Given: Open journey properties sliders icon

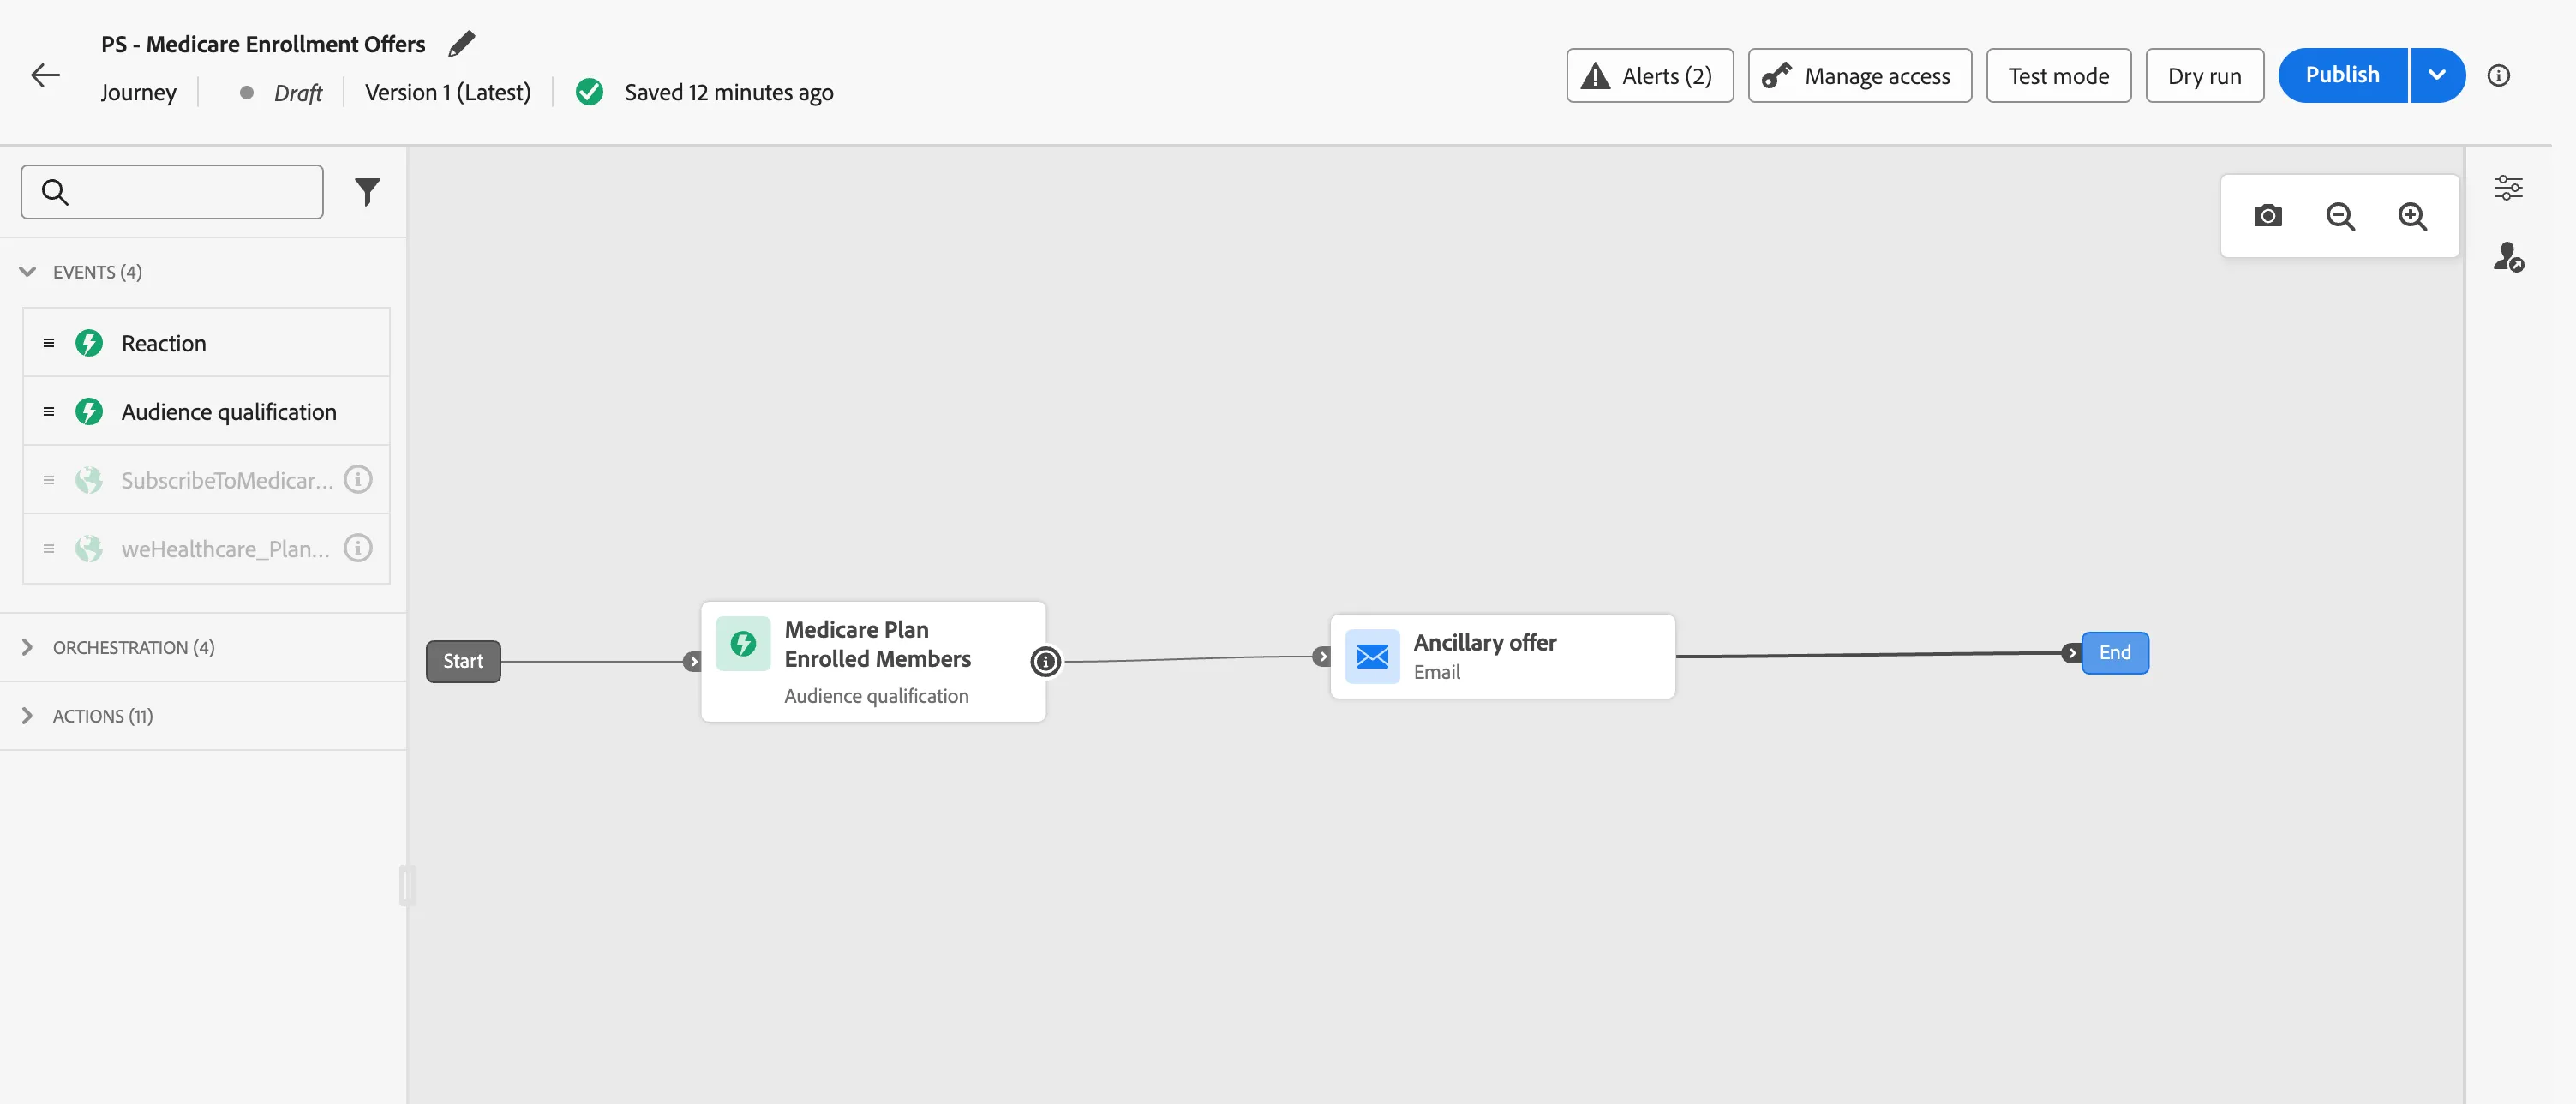Looking at the screenshot, I should click(2508, 188).
